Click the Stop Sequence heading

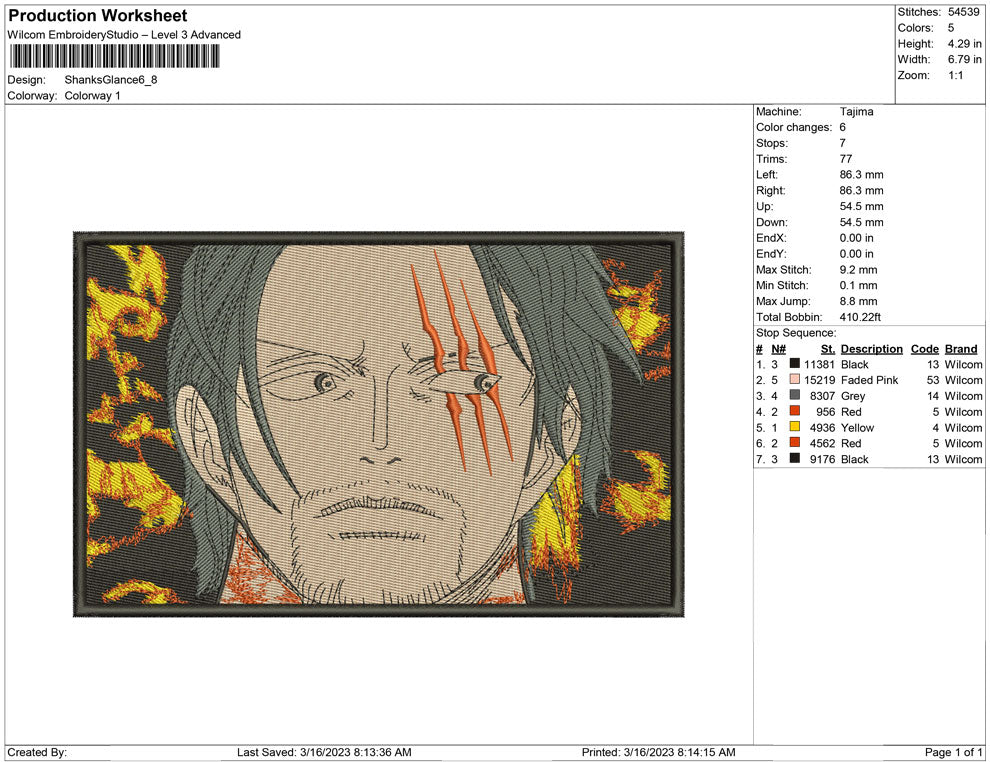pos(796,333)
